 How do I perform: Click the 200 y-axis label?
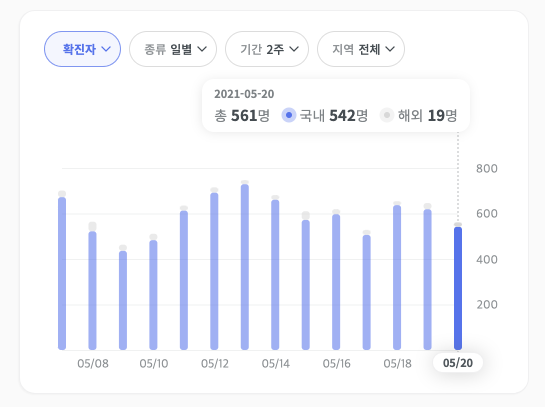pyautogui.click(x=487, y=304)
